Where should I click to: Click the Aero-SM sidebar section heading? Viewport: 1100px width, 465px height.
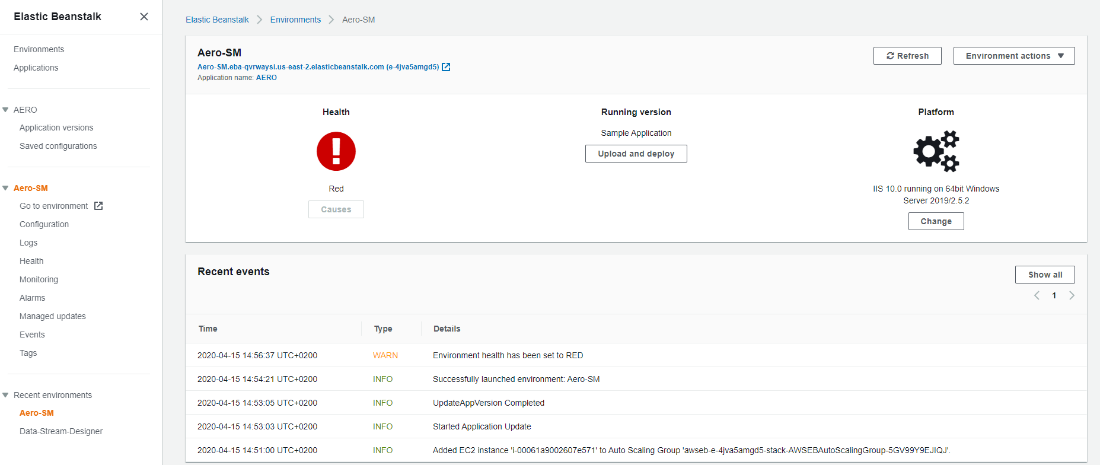coord(31,188)
